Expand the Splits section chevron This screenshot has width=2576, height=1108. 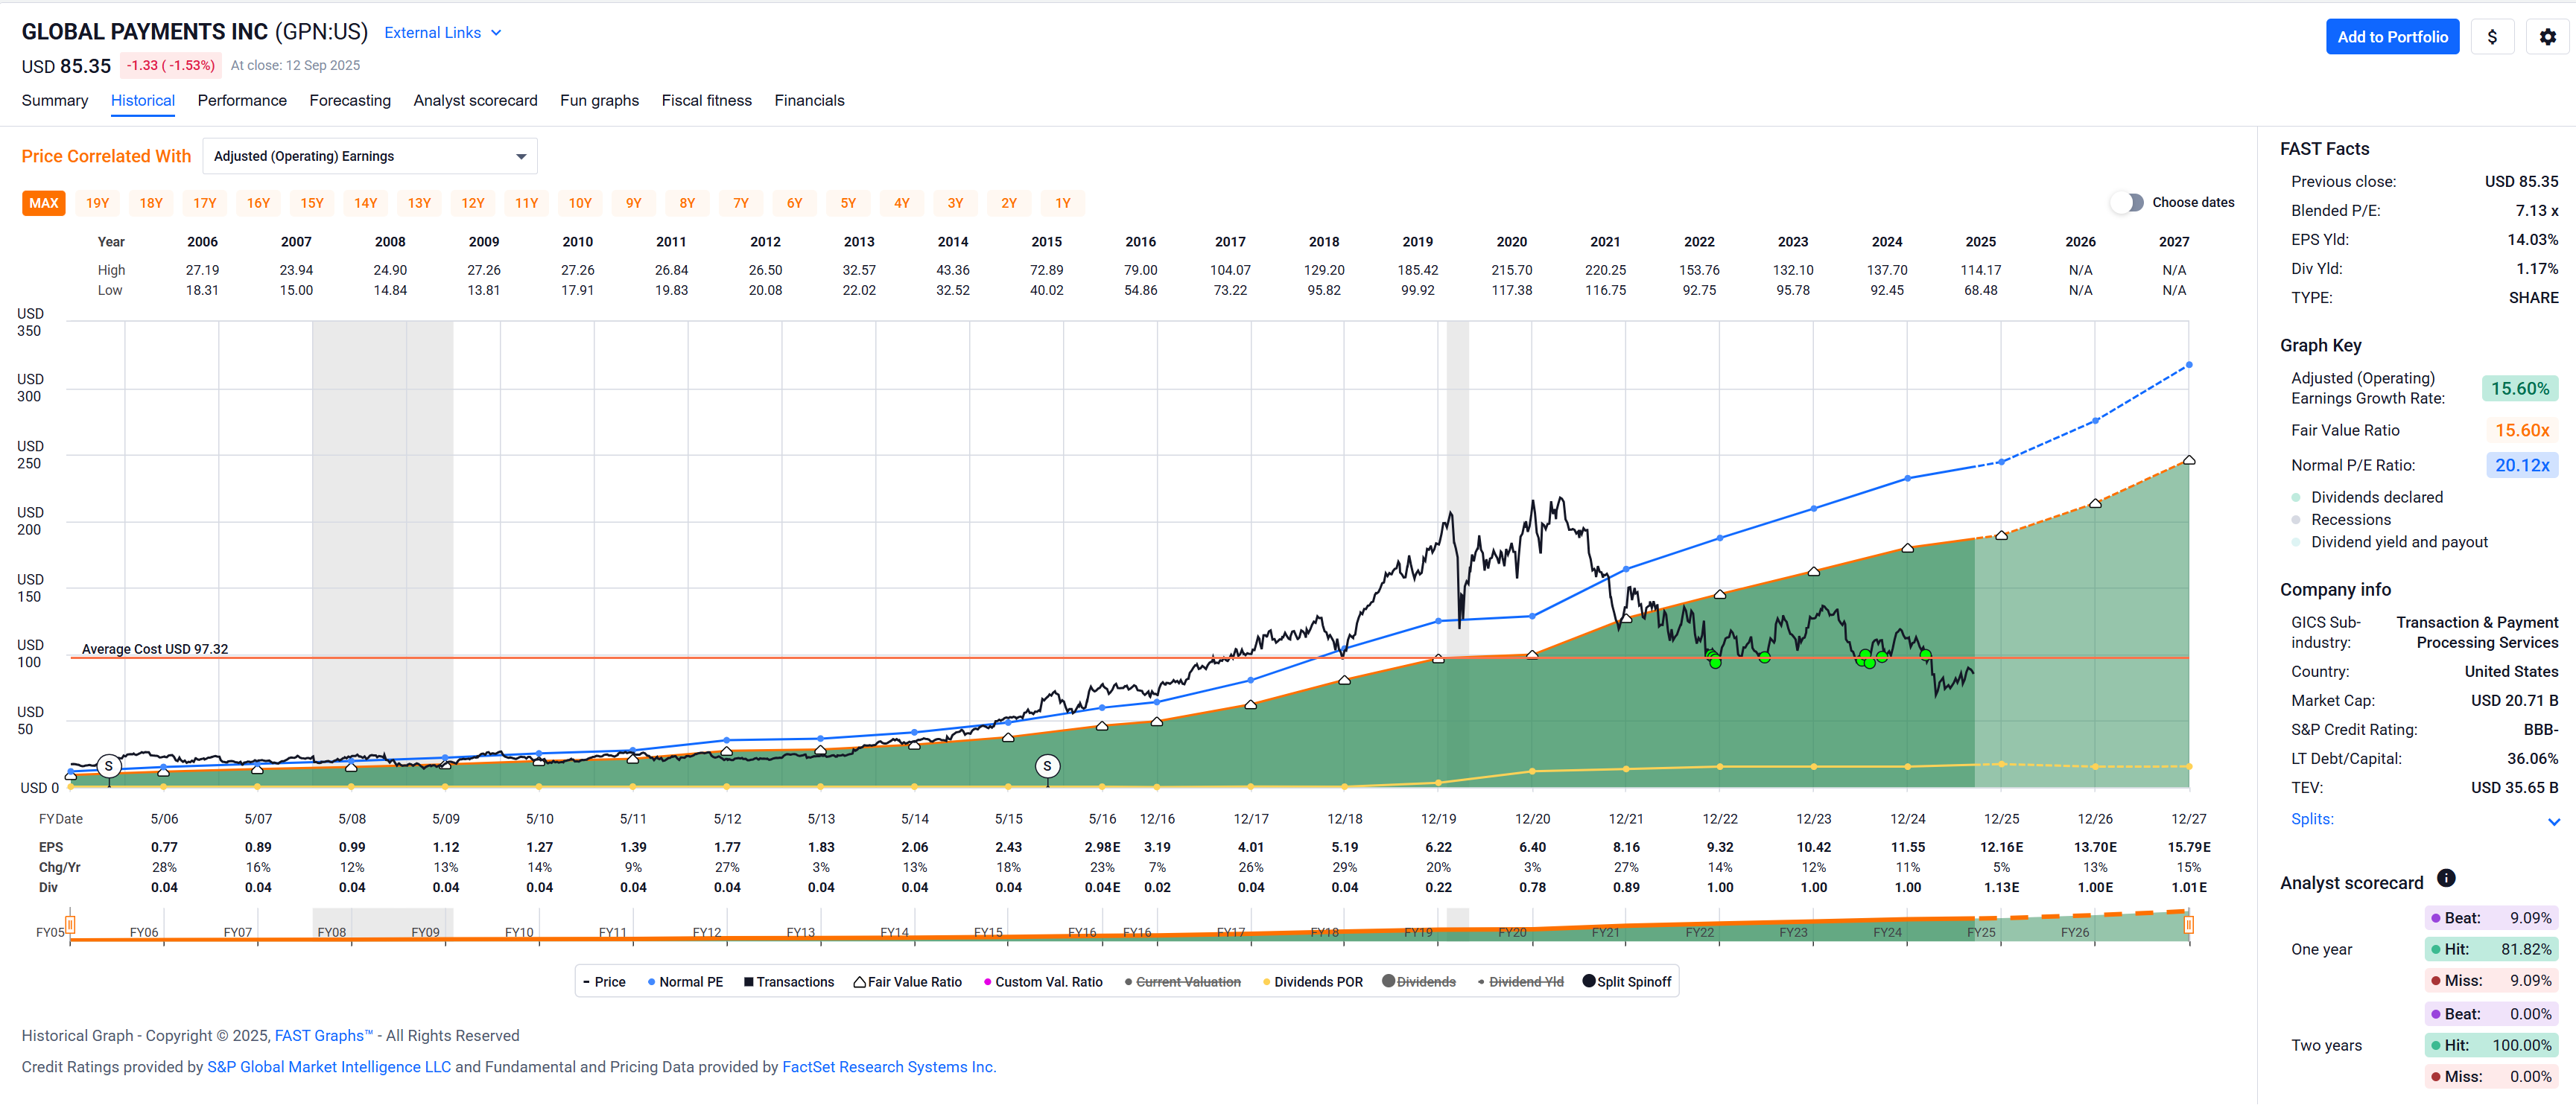tap(2553, 822)
